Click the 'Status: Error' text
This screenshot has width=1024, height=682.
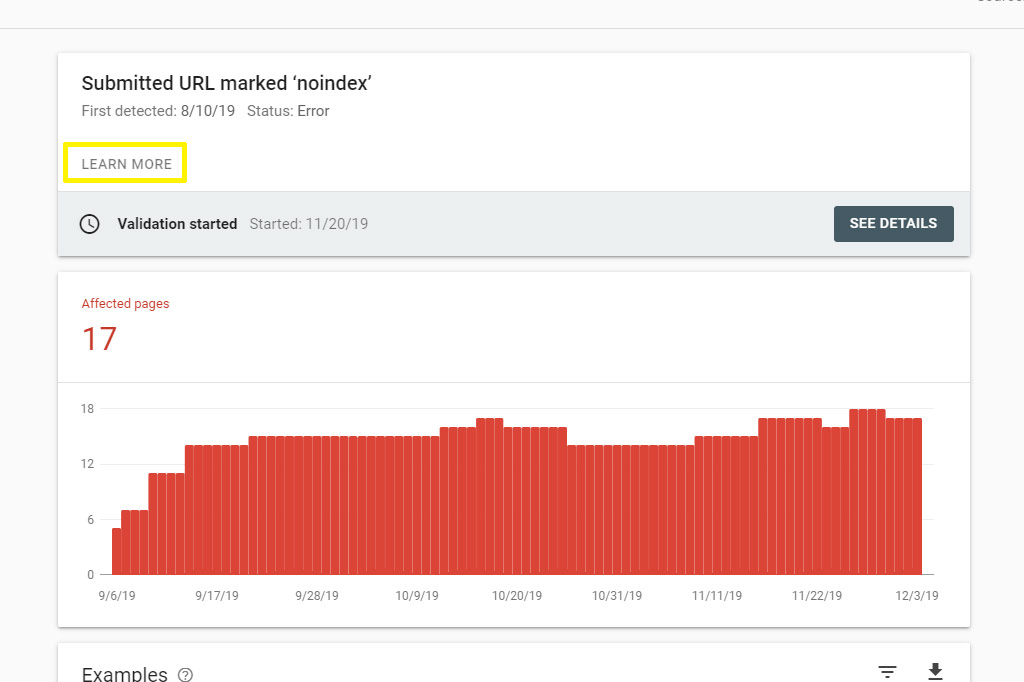tap(288, 111)
